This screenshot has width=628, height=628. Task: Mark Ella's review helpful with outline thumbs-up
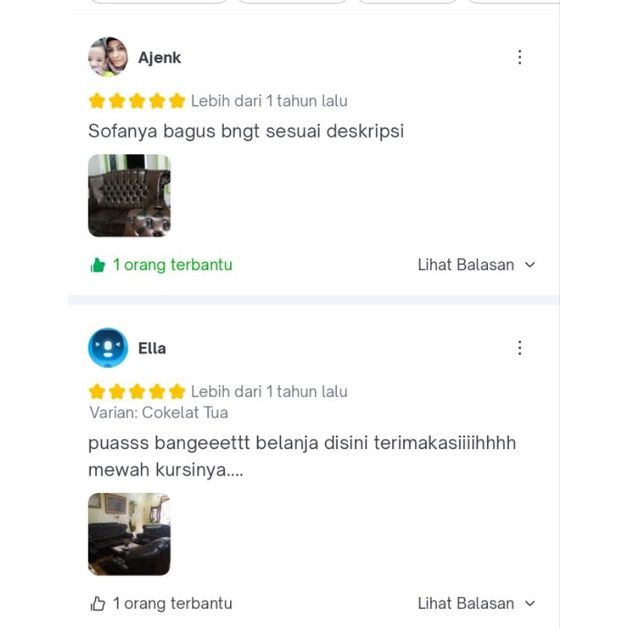click(x=97, y=603)
